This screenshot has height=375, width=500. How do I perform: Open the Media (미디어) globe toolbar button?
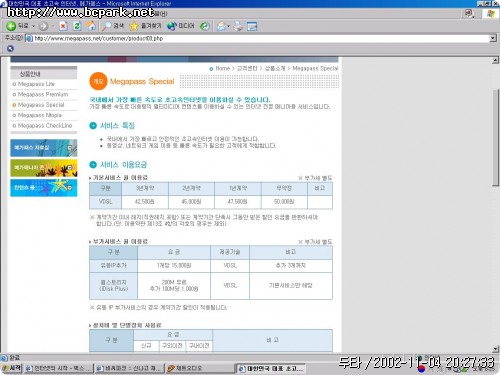tap(181, 26)
